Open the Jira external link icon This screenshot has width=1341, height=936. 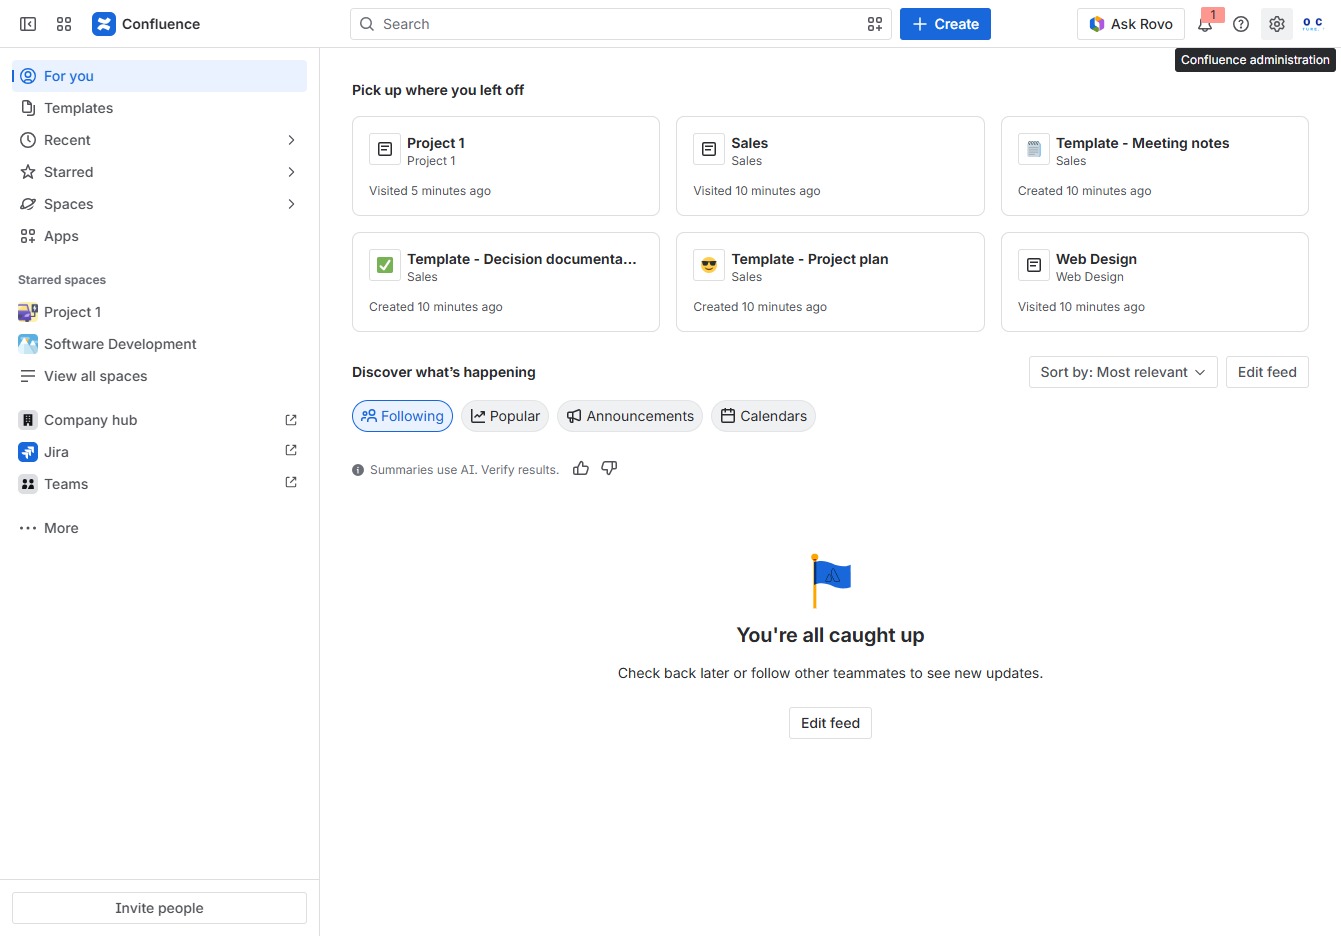(x=291, y=451)
